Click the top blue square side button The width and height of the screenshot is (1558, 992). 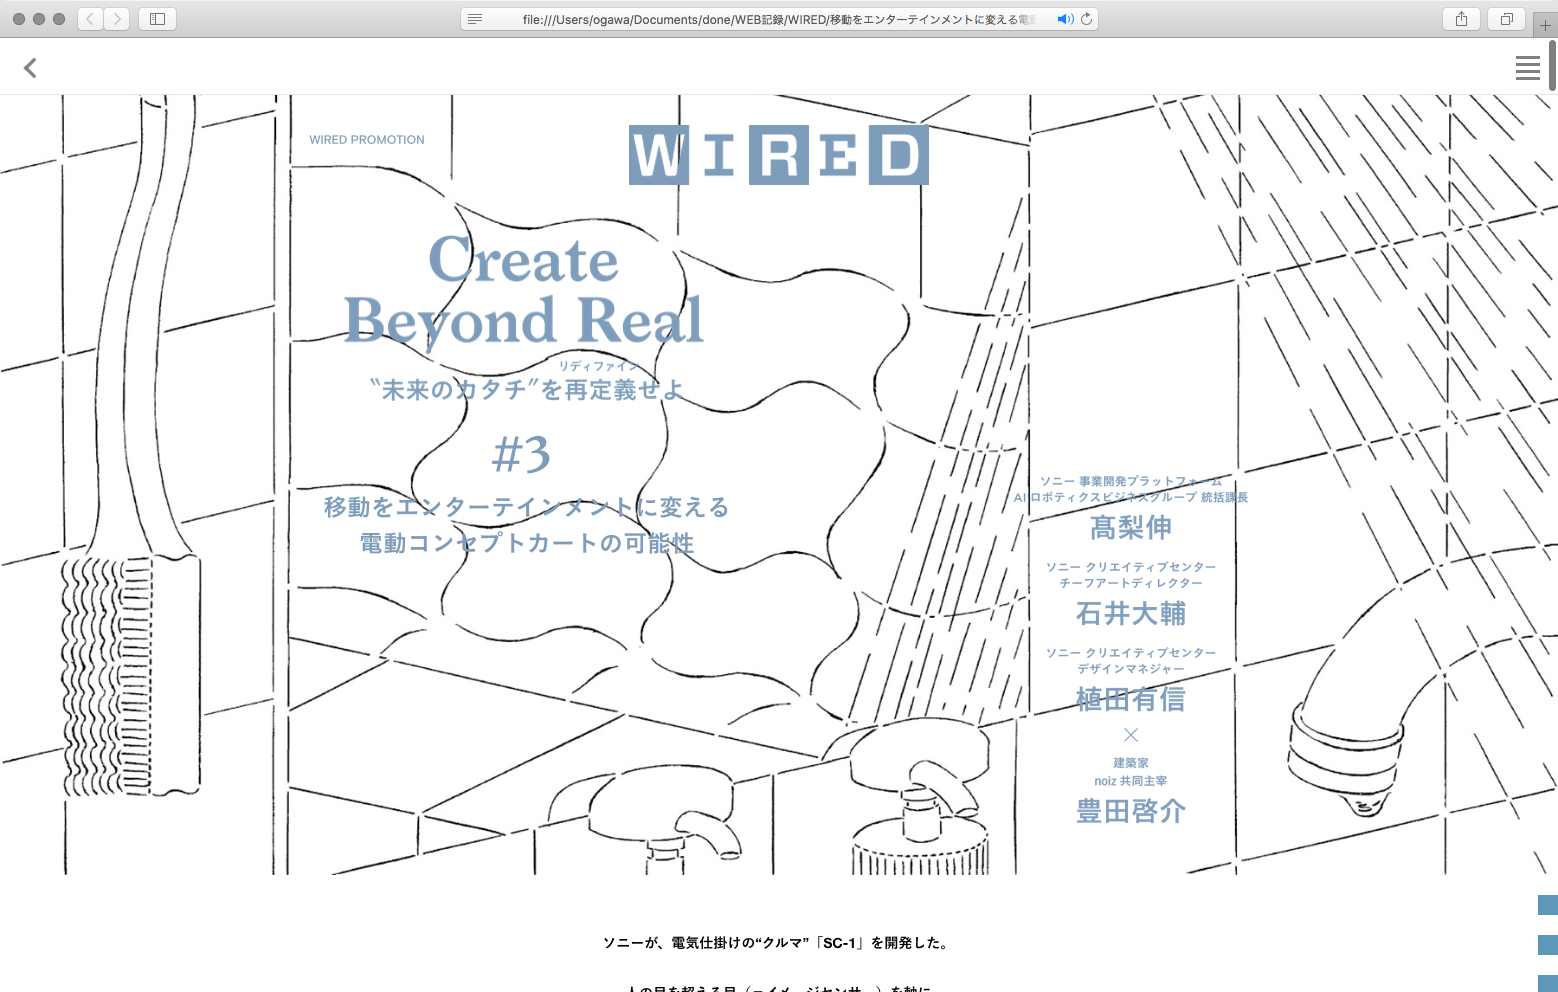pyautogui.click(x=1548, y=905)
